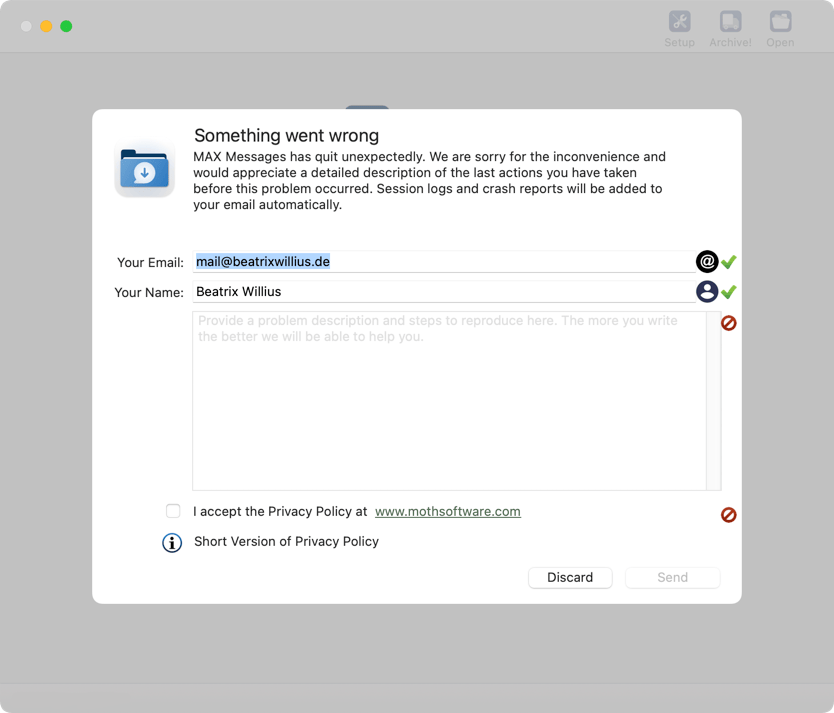Focus the Your Name input field
834x713 pixels.
444,291
